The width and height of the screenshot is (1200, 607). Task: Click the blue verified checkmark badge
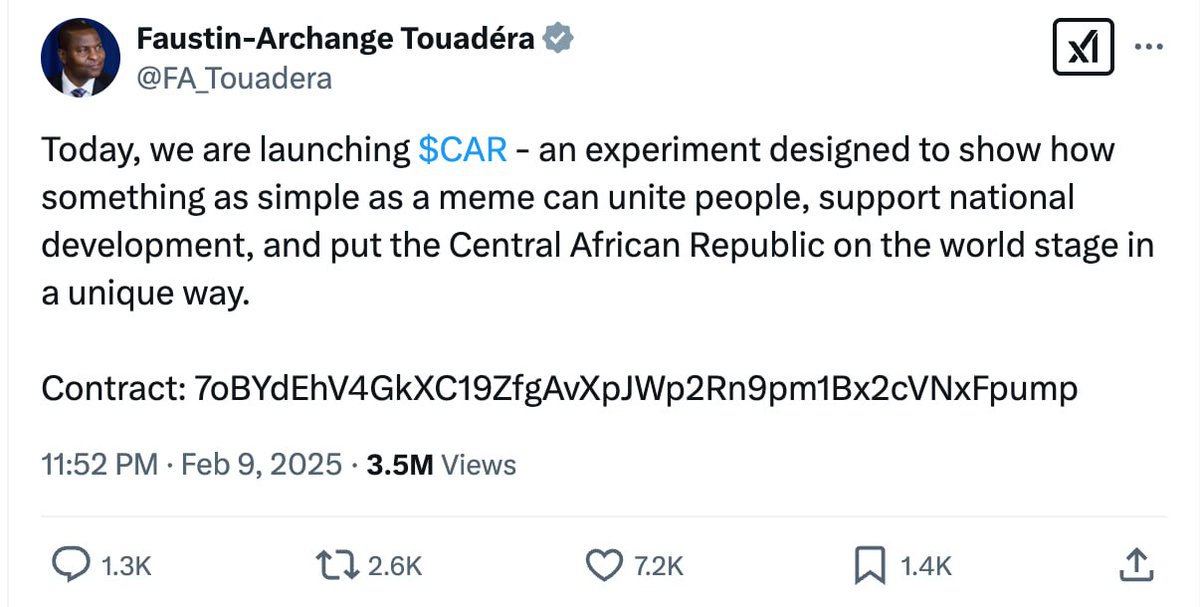(x=558, y=39)
